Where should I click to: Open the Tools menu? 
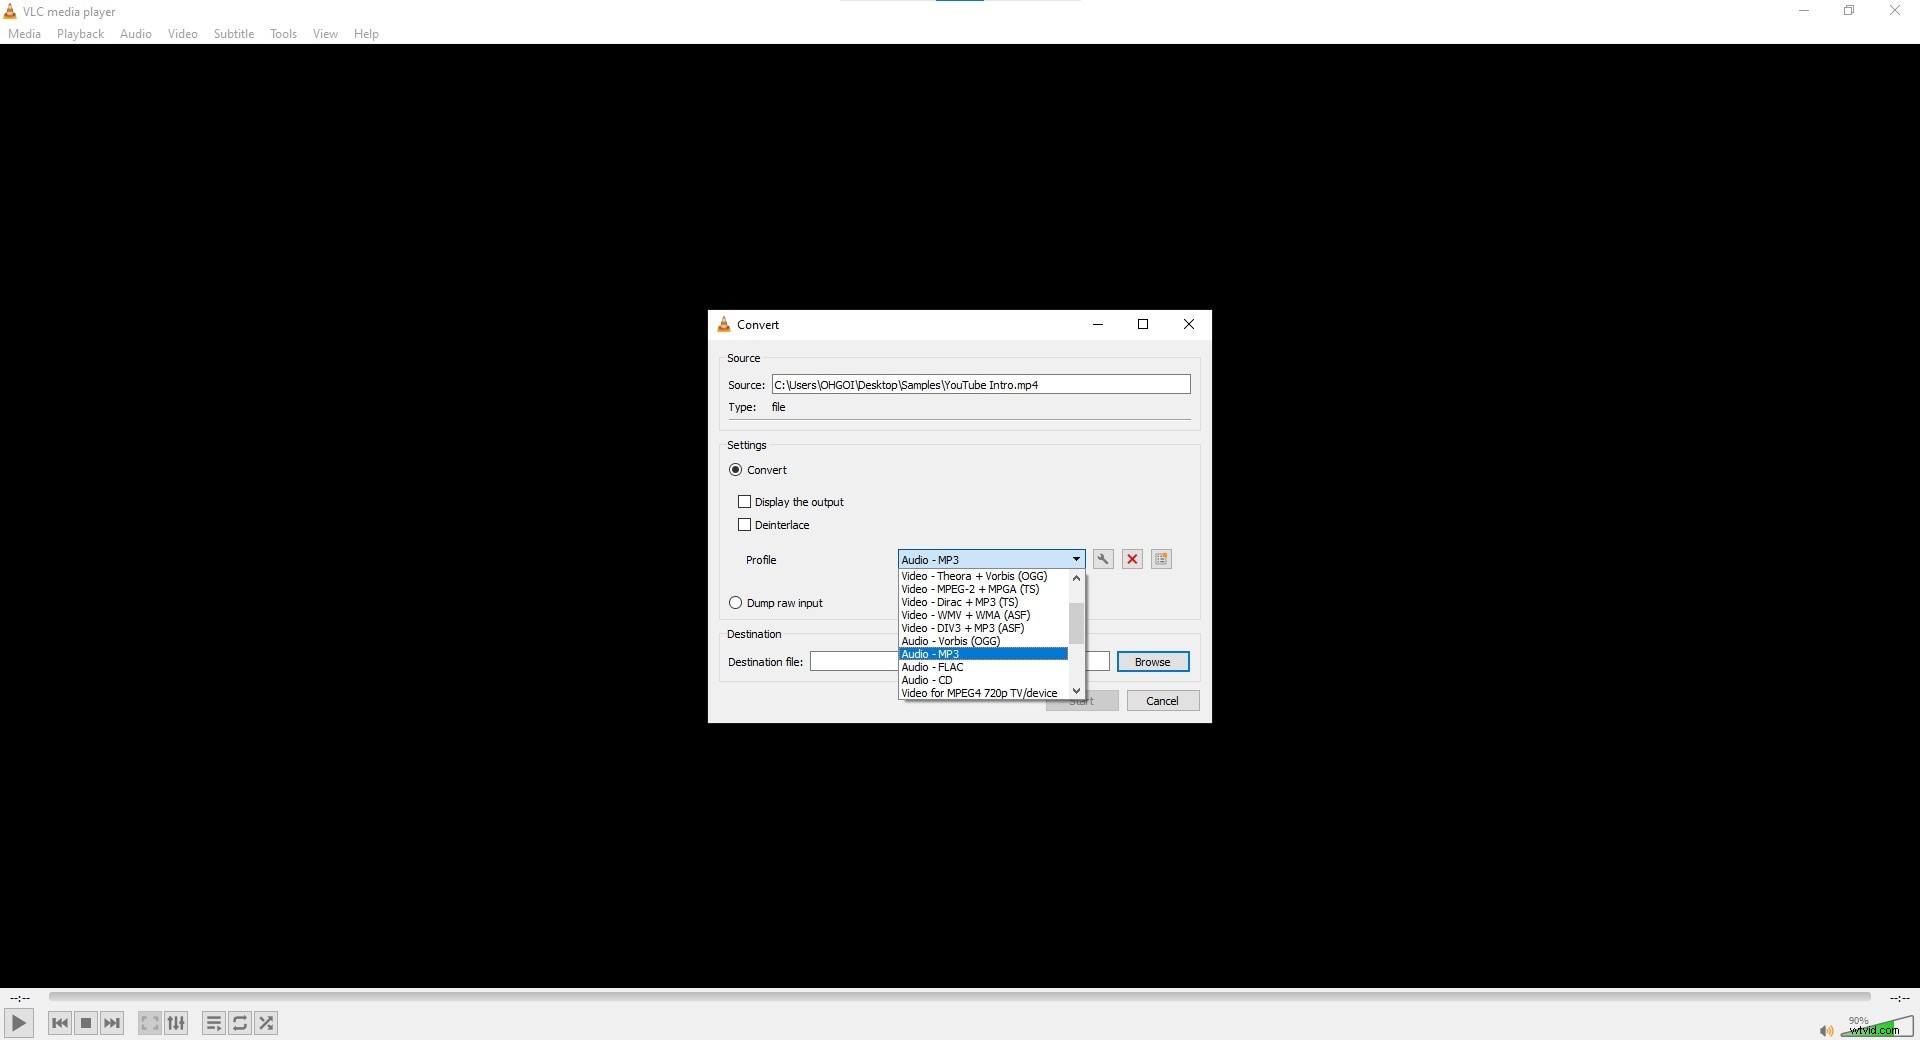coord(283,33)
